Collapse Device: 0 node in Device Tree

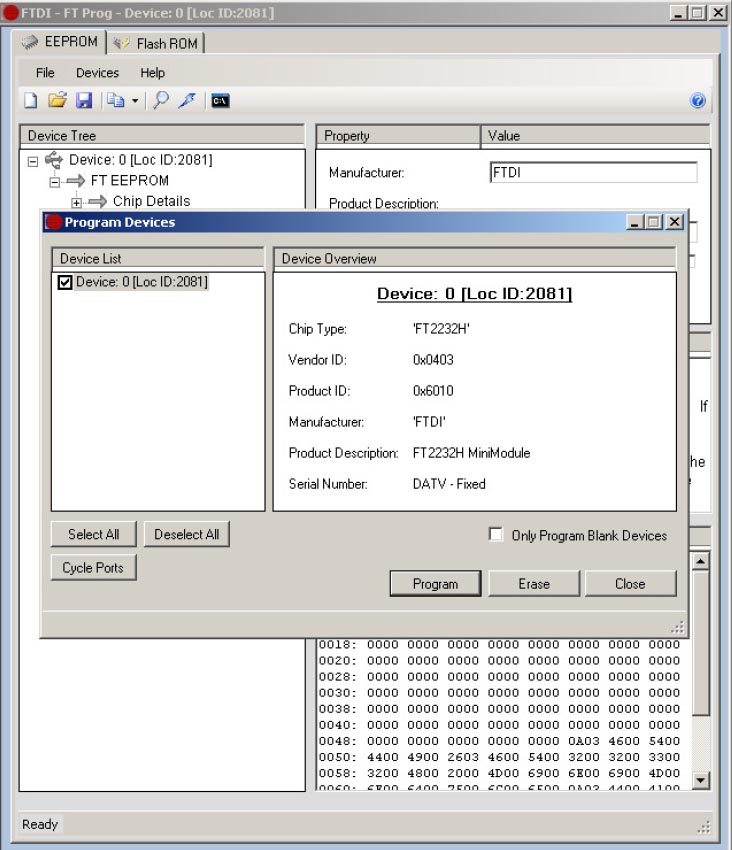[x=33, y=162]
